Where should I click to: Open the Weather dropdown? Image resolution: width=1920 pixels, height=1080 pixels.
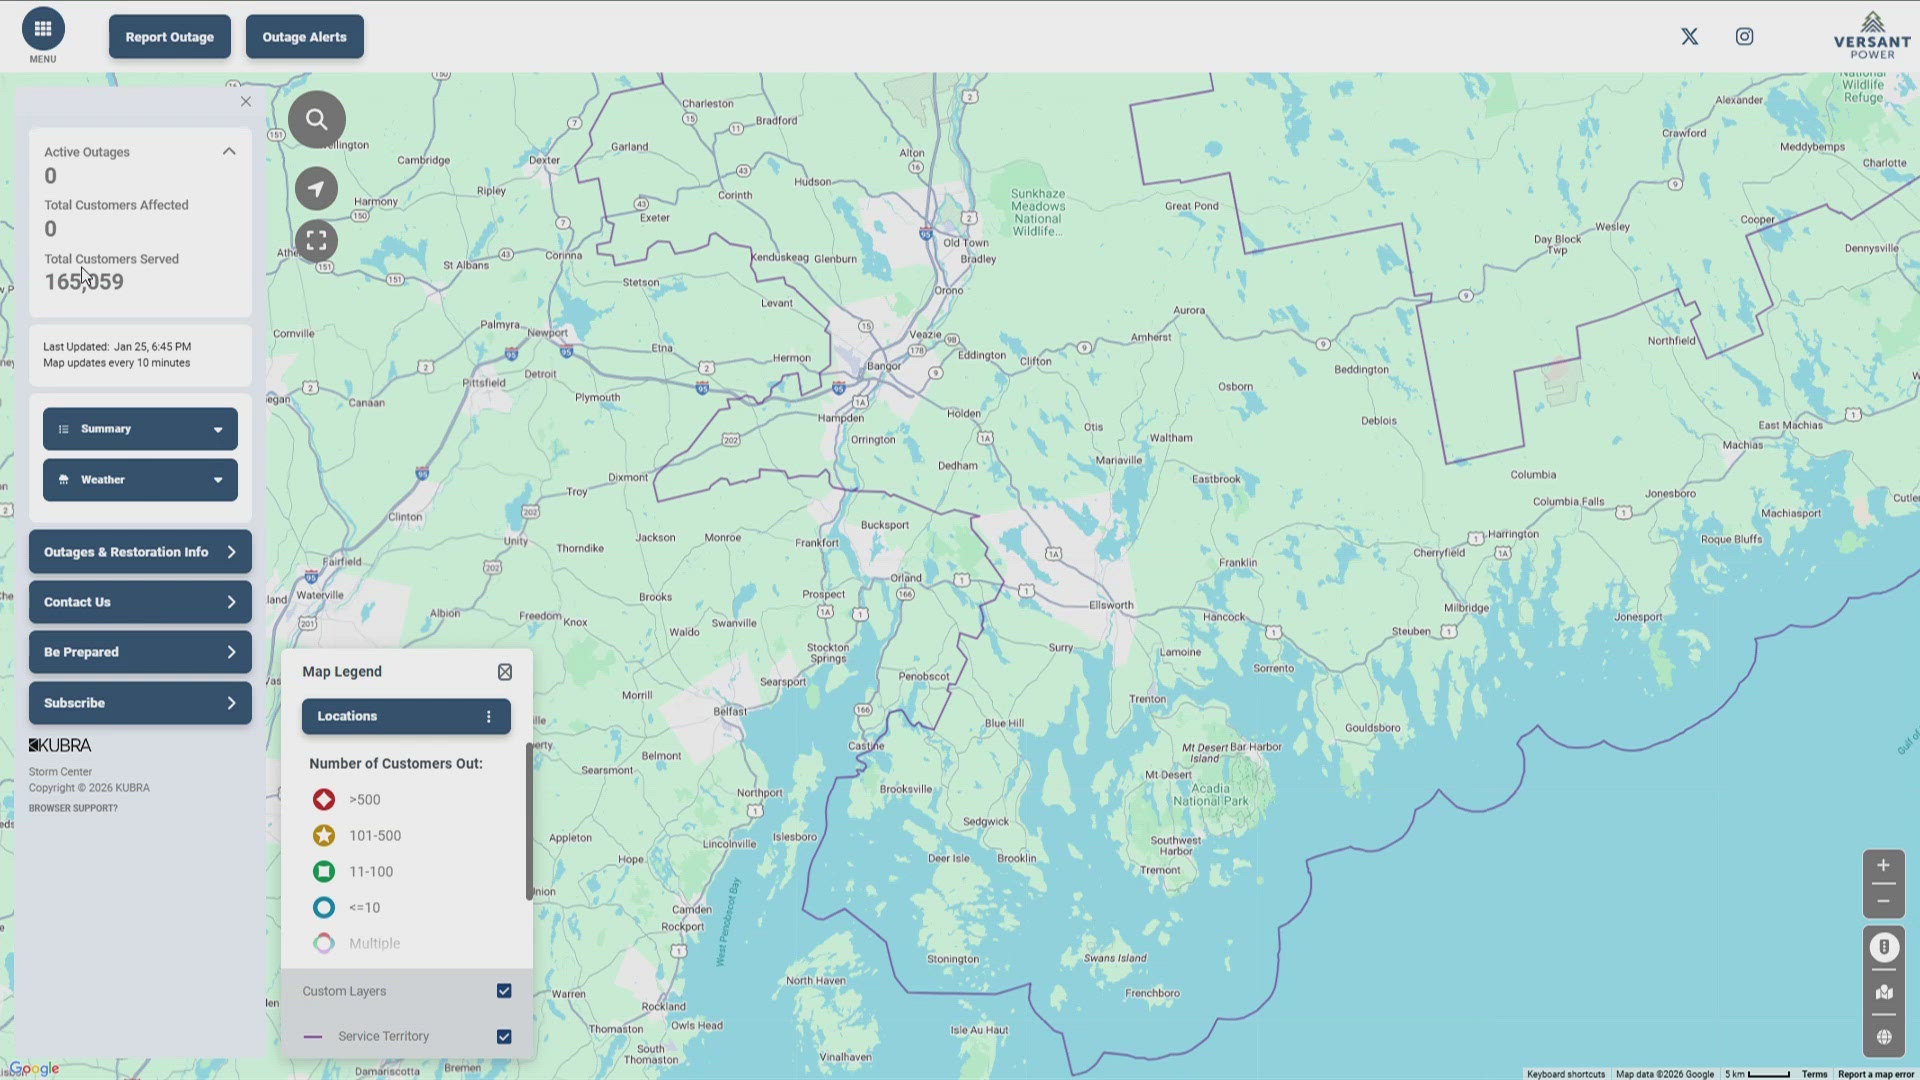point(139,479)
